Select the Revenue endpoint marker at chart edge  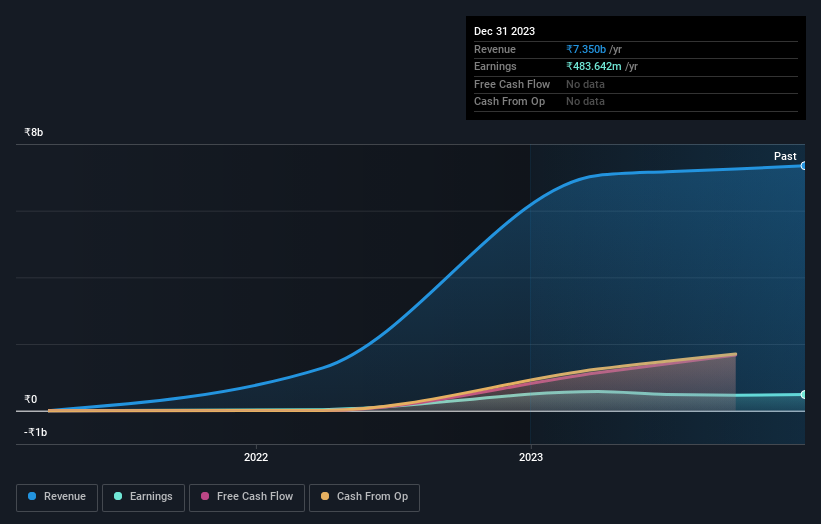point(803,166)
